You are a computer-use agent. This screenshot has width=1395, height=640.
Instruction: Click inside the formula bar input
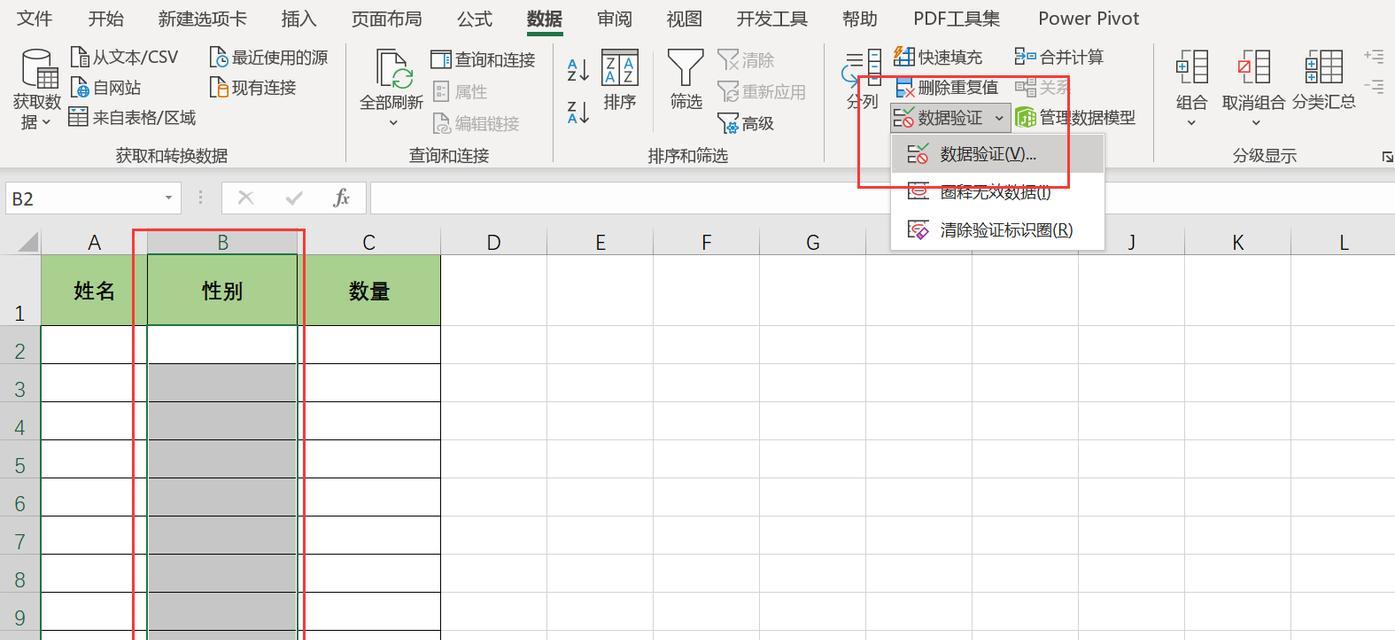[x=882, y=198]
